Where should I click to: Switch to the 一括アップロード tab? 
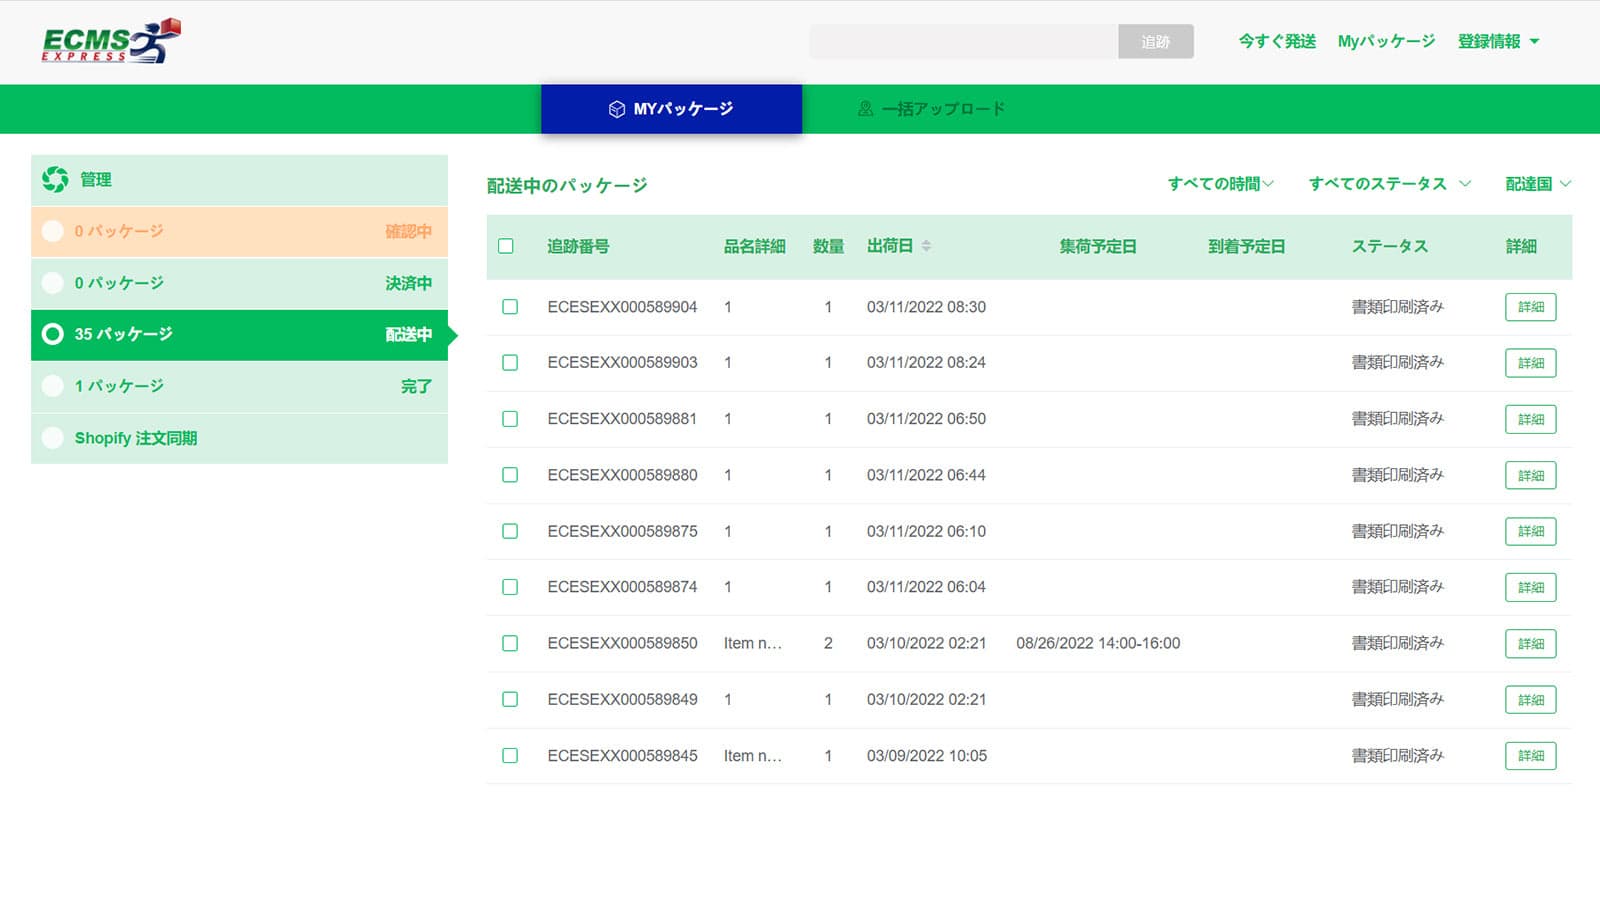pyautogui.click(x=943, y=108)
